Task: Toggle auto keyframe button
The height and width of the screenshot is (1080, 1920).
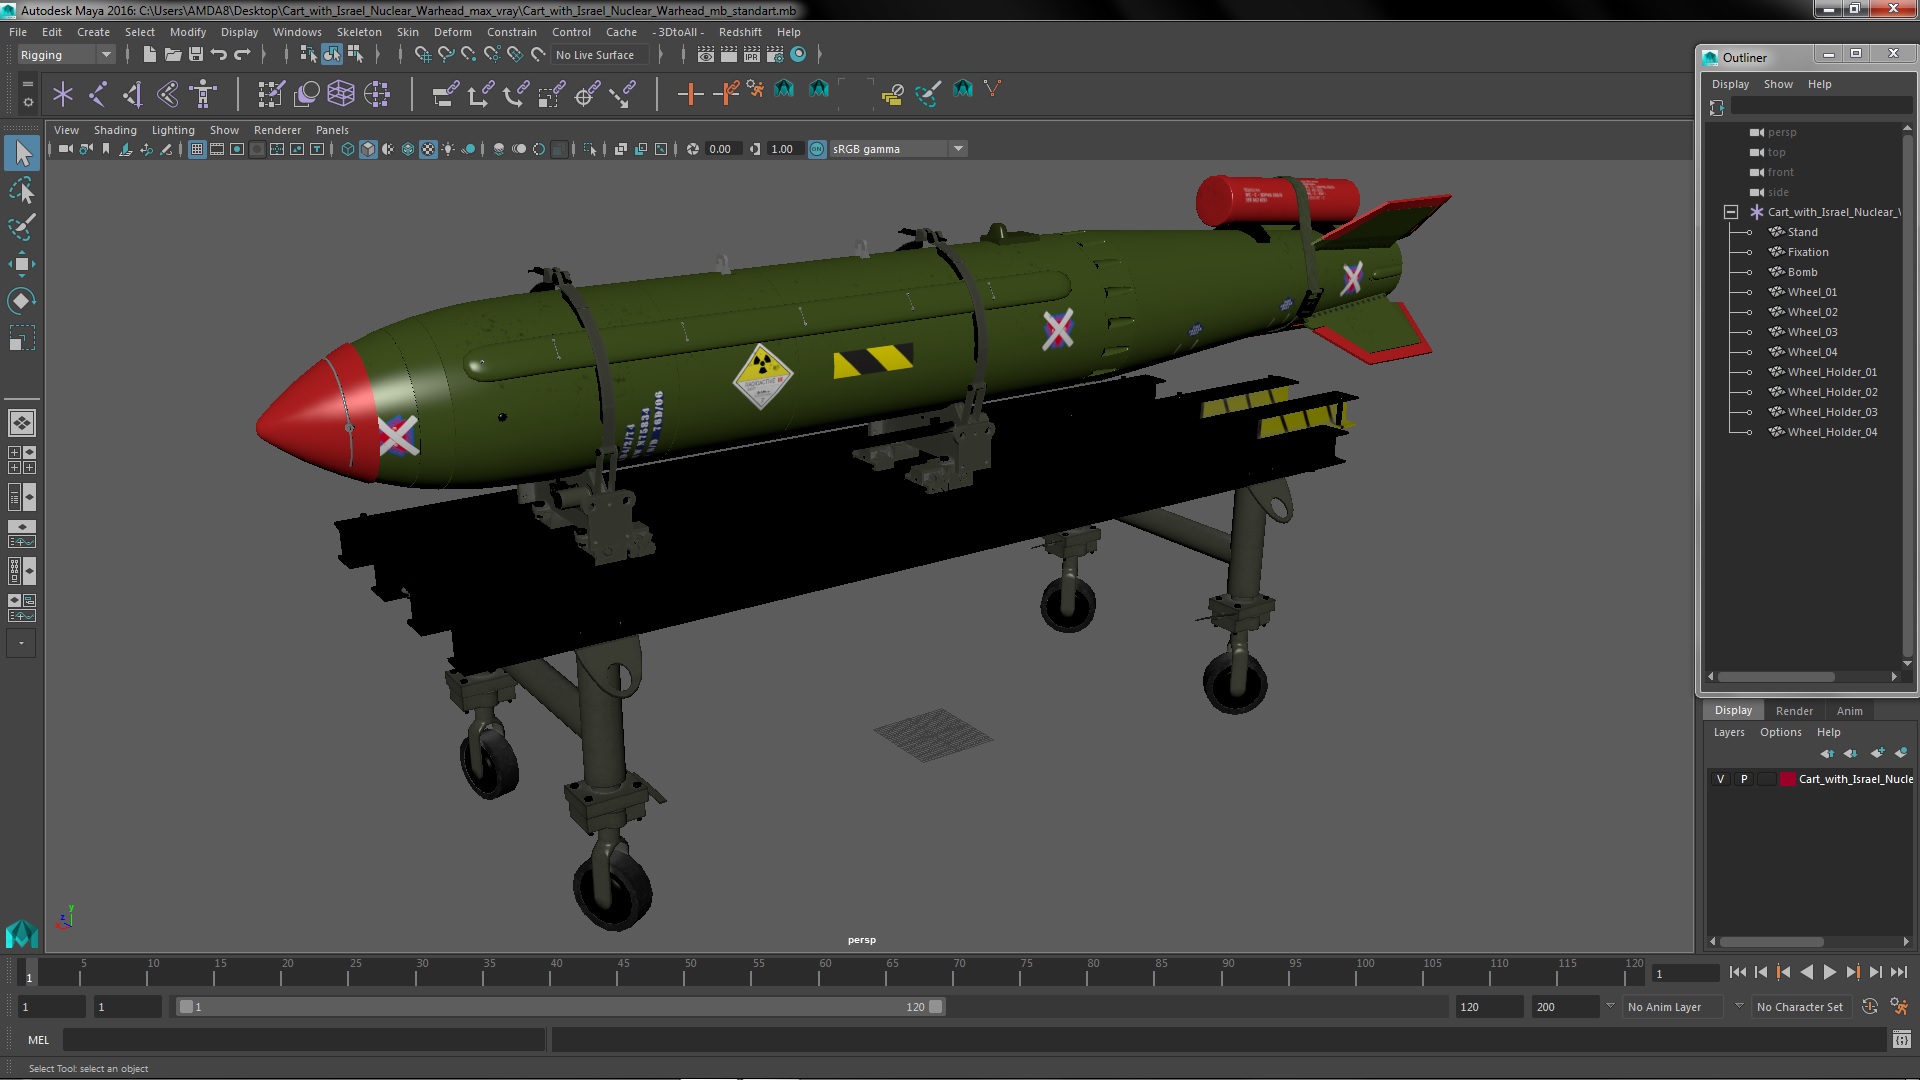Action: 1870,1007
